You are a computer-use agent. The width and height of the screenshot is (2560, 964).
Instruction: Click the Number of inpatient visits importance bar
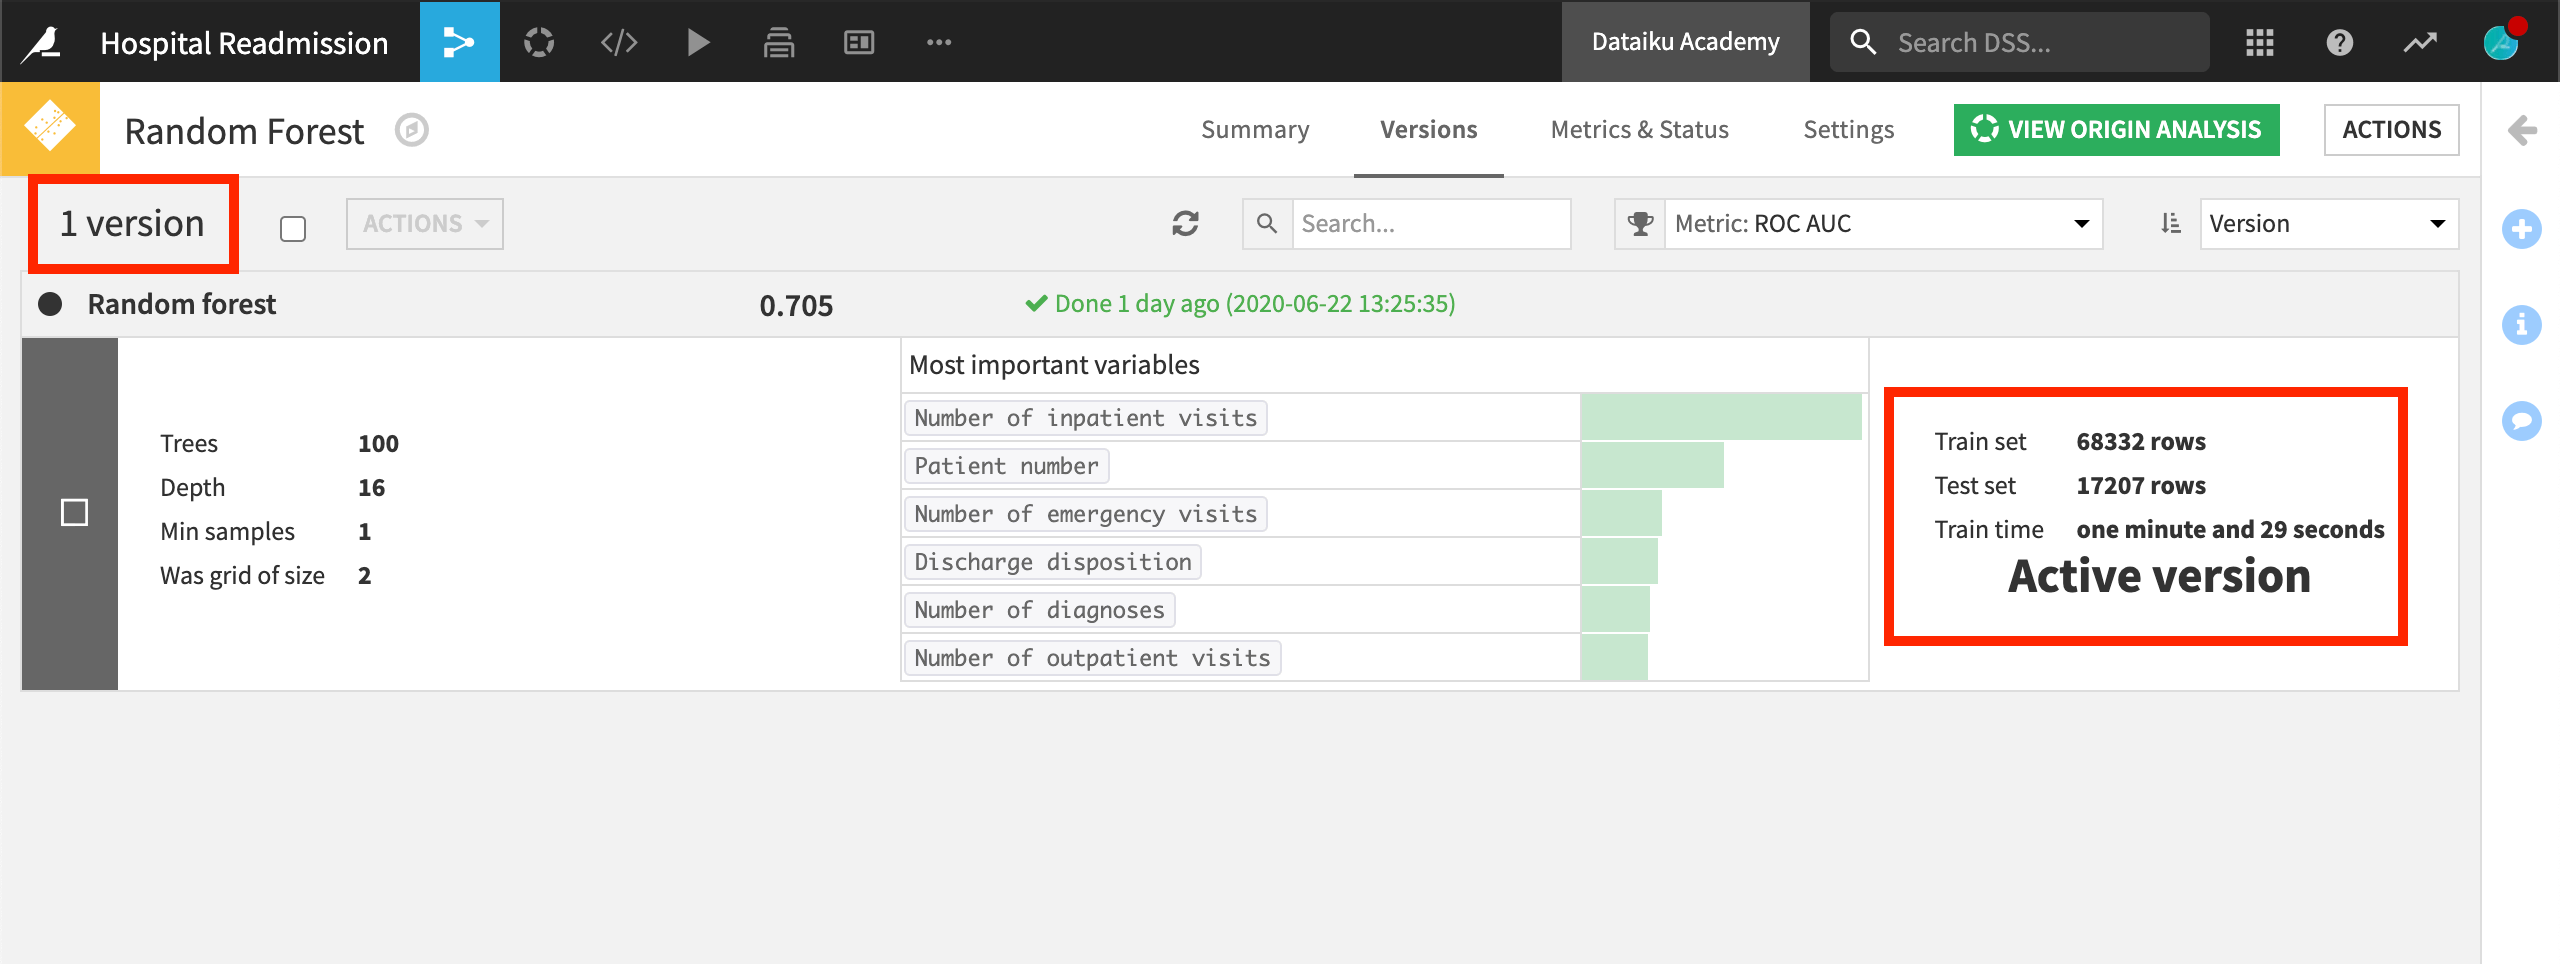(x=1720, y=417)
